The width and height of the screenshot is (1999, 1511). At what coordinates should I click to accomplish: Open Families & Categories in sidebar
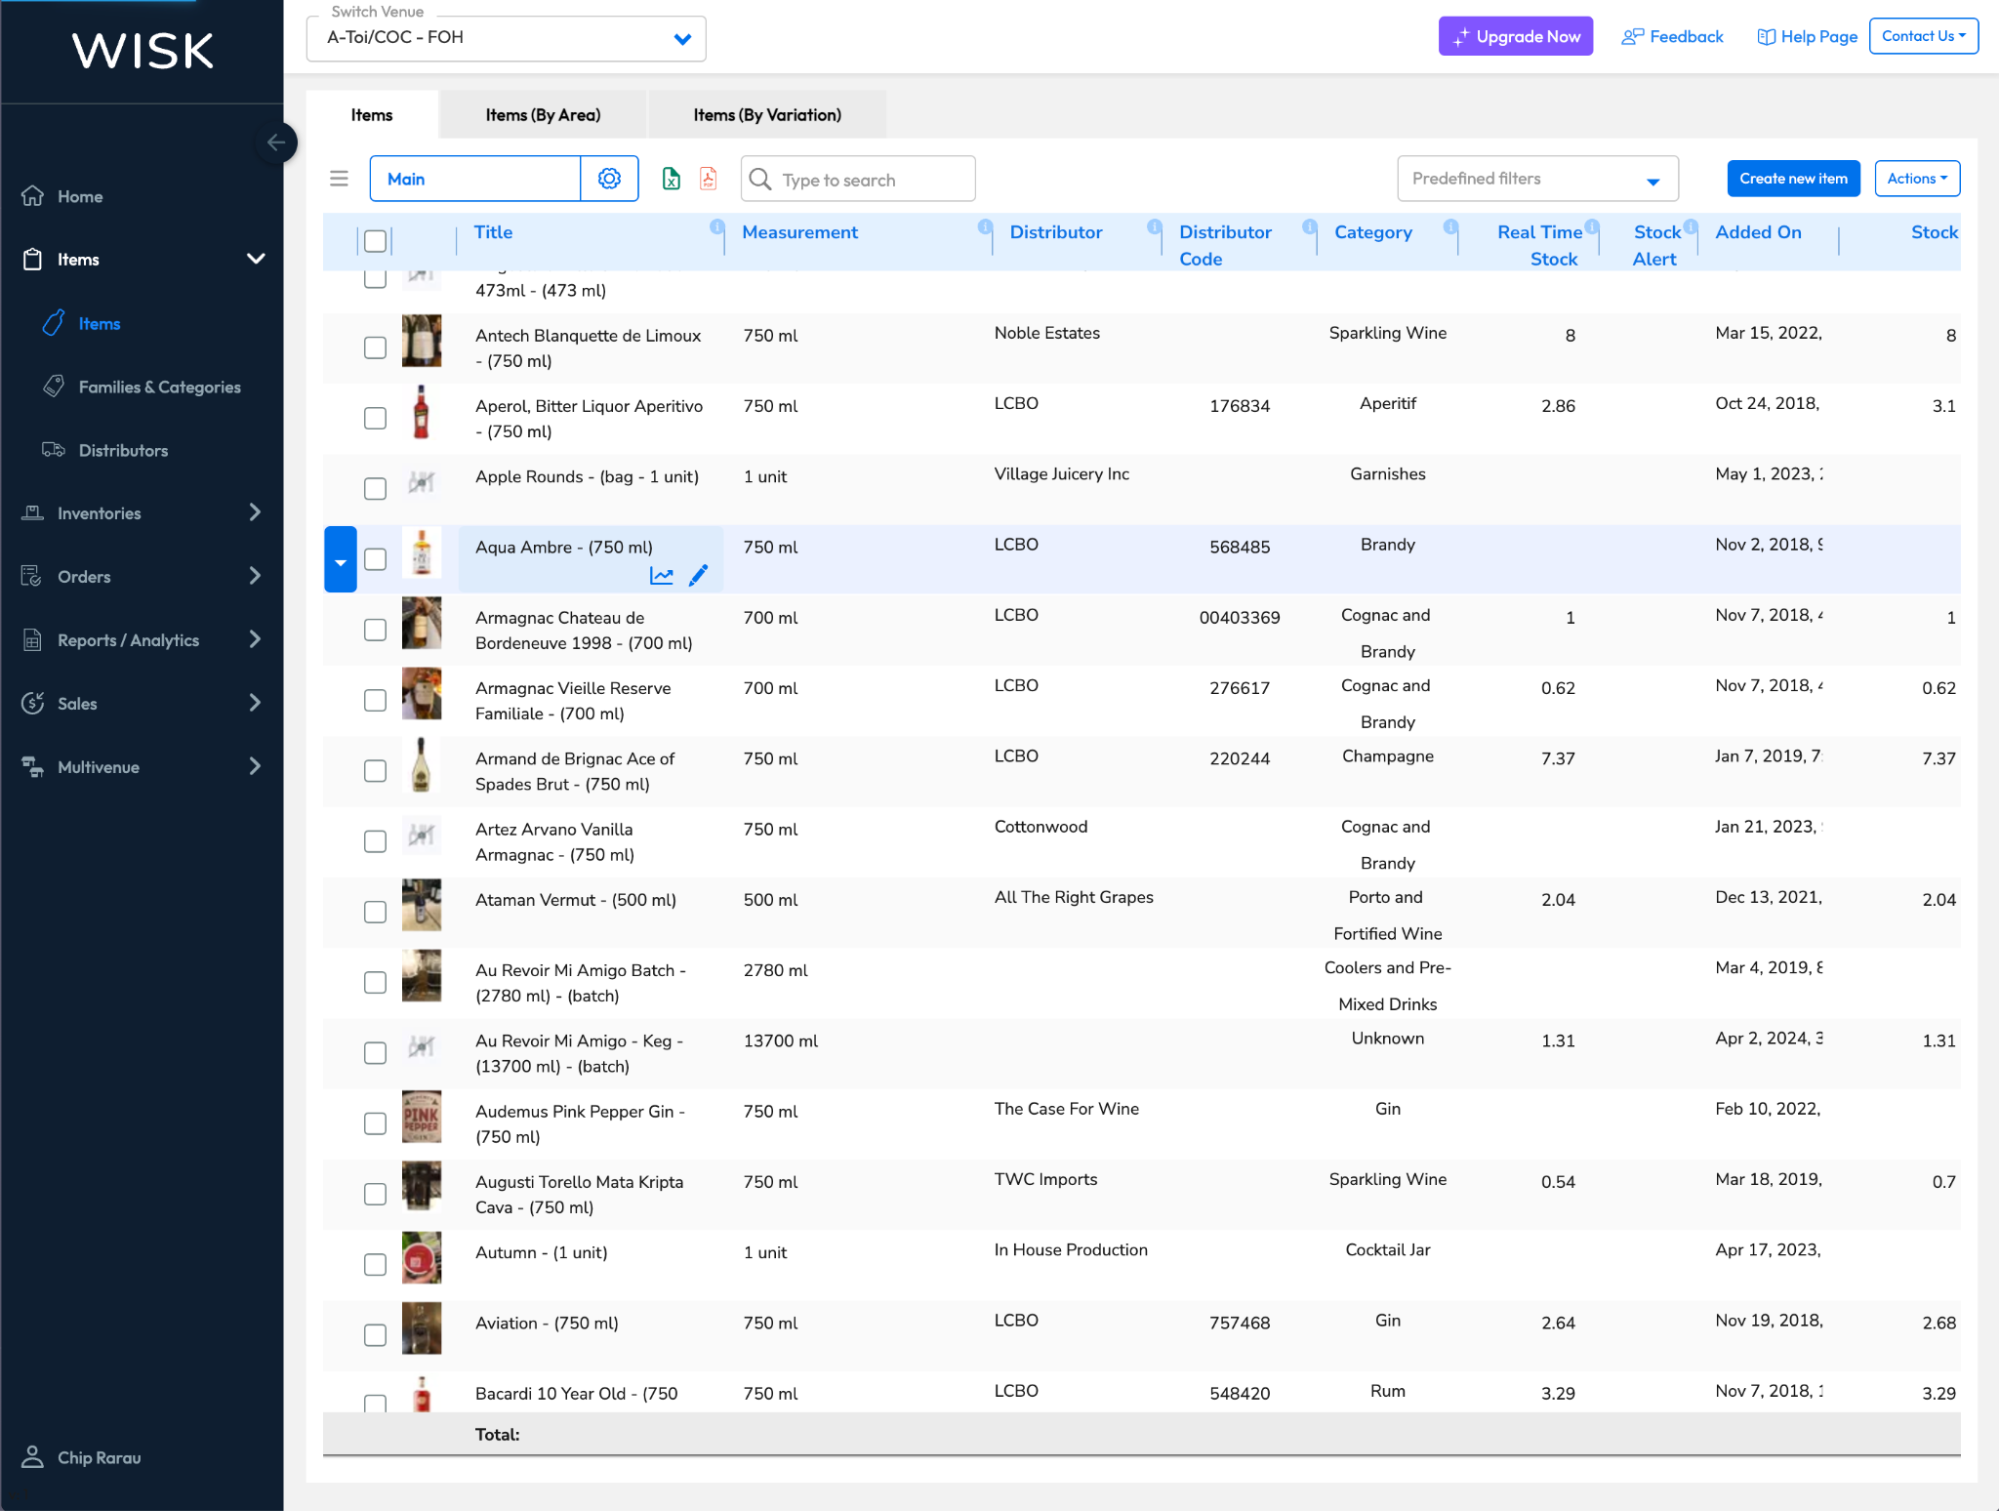(x=159, y=387)
